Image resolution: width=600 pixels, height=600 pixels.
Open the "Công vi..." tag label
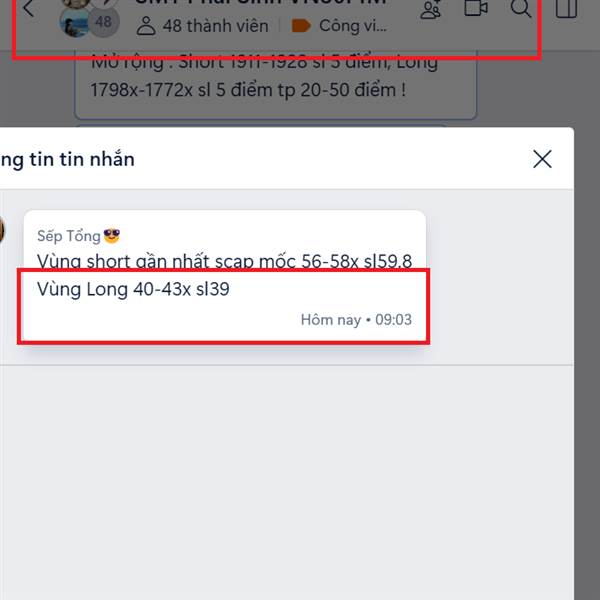pos(352,26)
